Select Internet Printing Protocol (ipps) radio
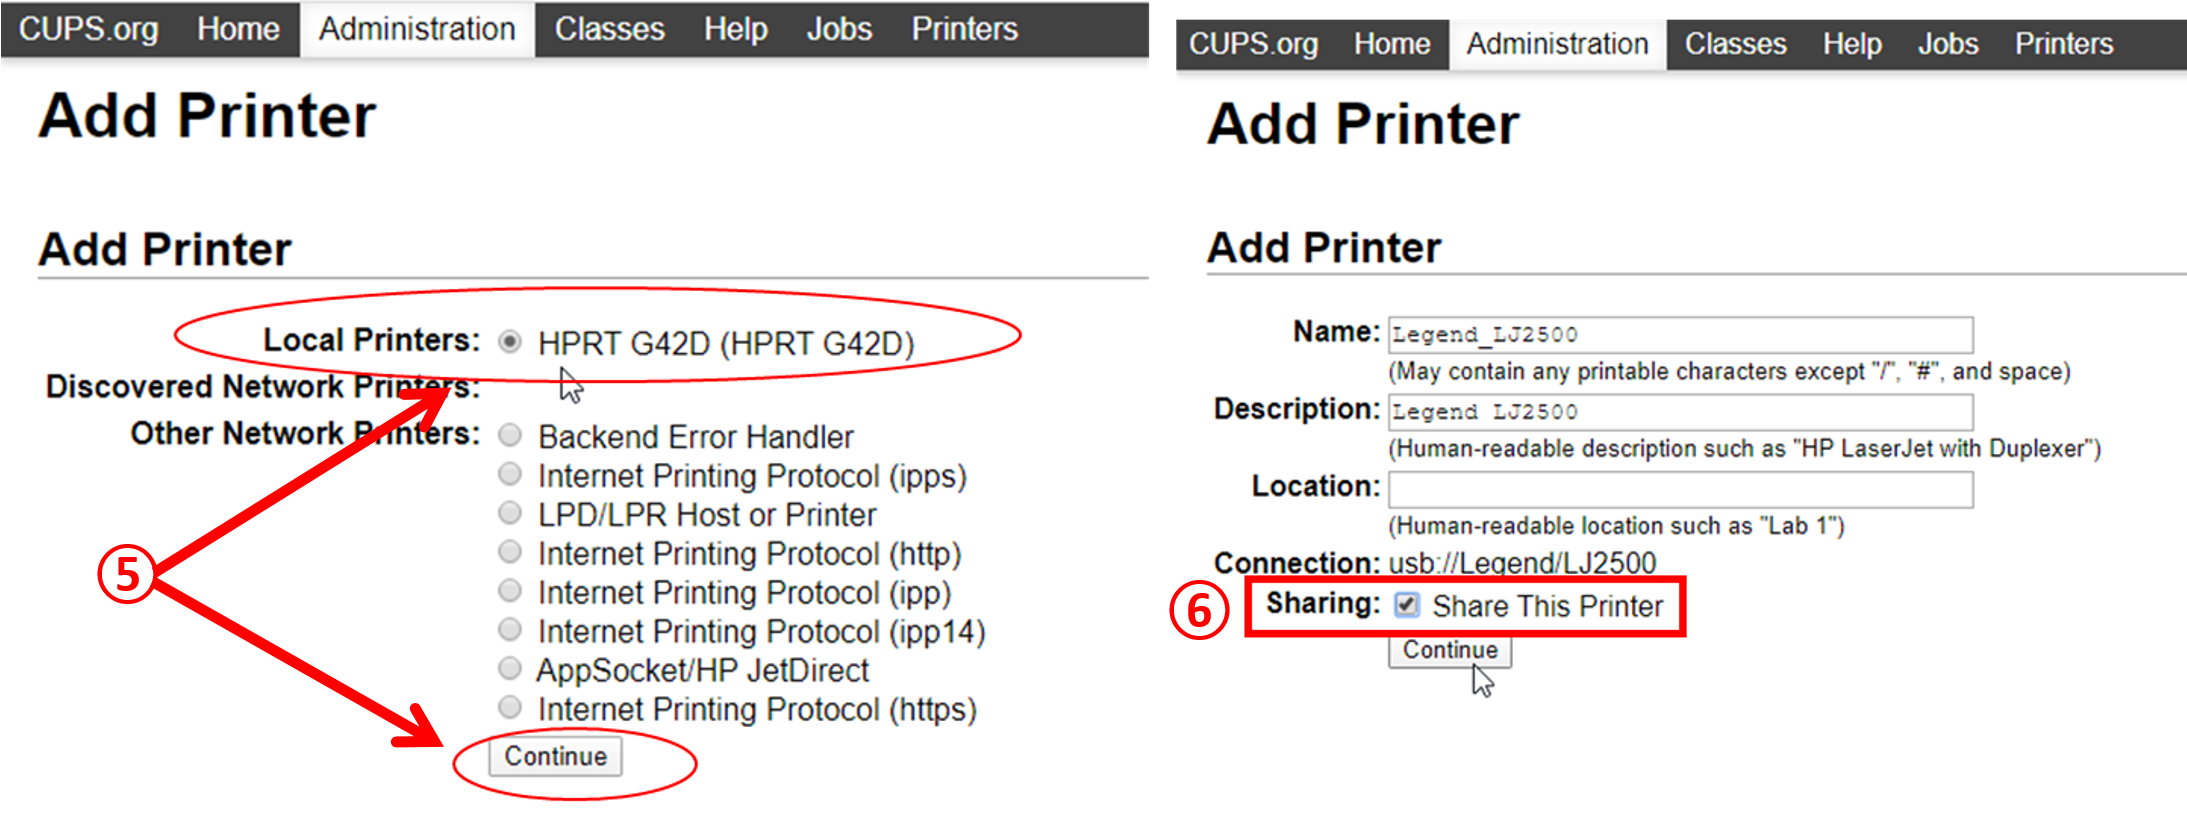The height and width of the screenshot is (813, 2187). (x=510, y=474)
